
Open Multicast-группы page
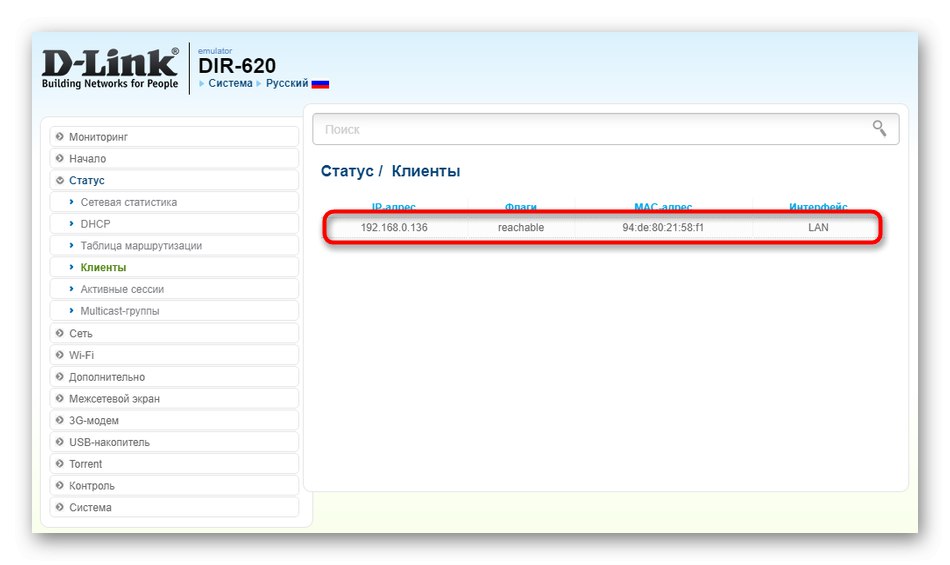(174, 311)
